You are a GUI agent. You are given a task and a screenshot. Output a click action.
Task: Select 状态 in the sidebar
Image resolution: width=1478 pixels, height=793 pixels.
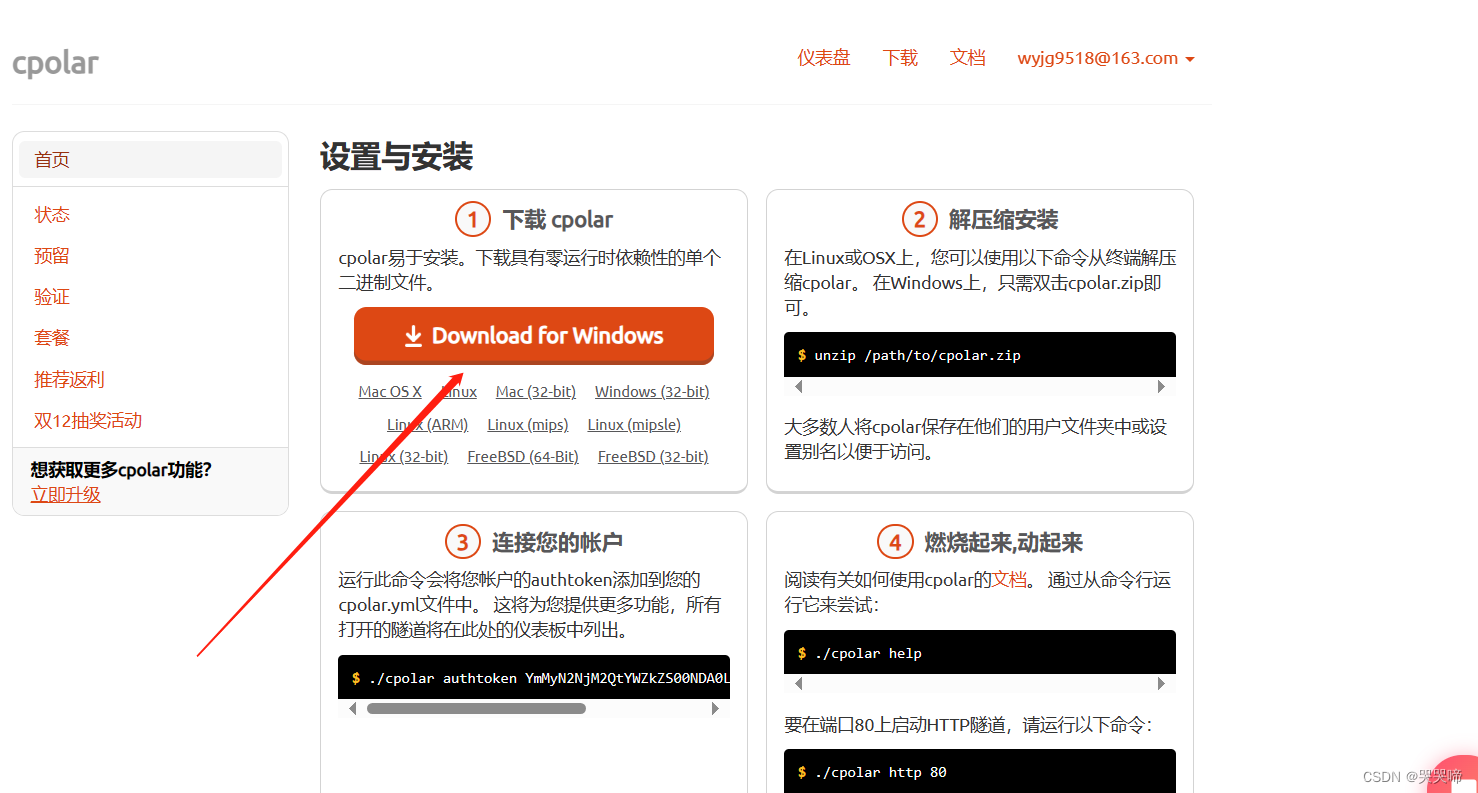tap(52, 215)
